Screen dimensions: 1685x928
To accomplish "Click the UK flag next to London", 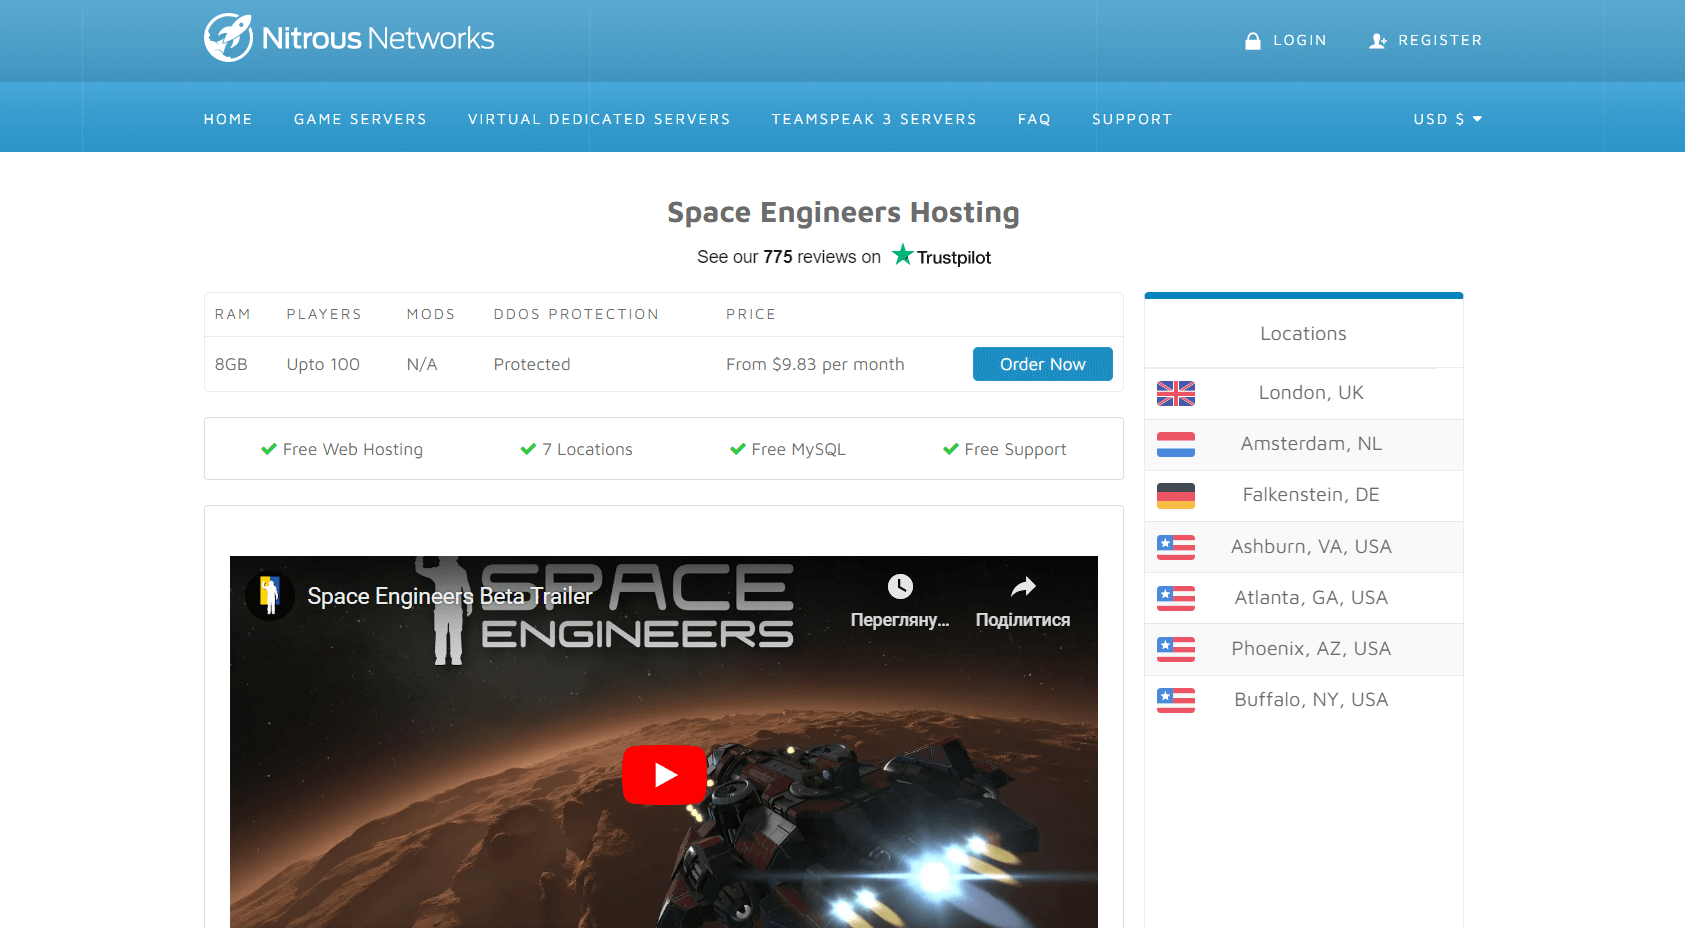I will click(x=1176, y=393).
